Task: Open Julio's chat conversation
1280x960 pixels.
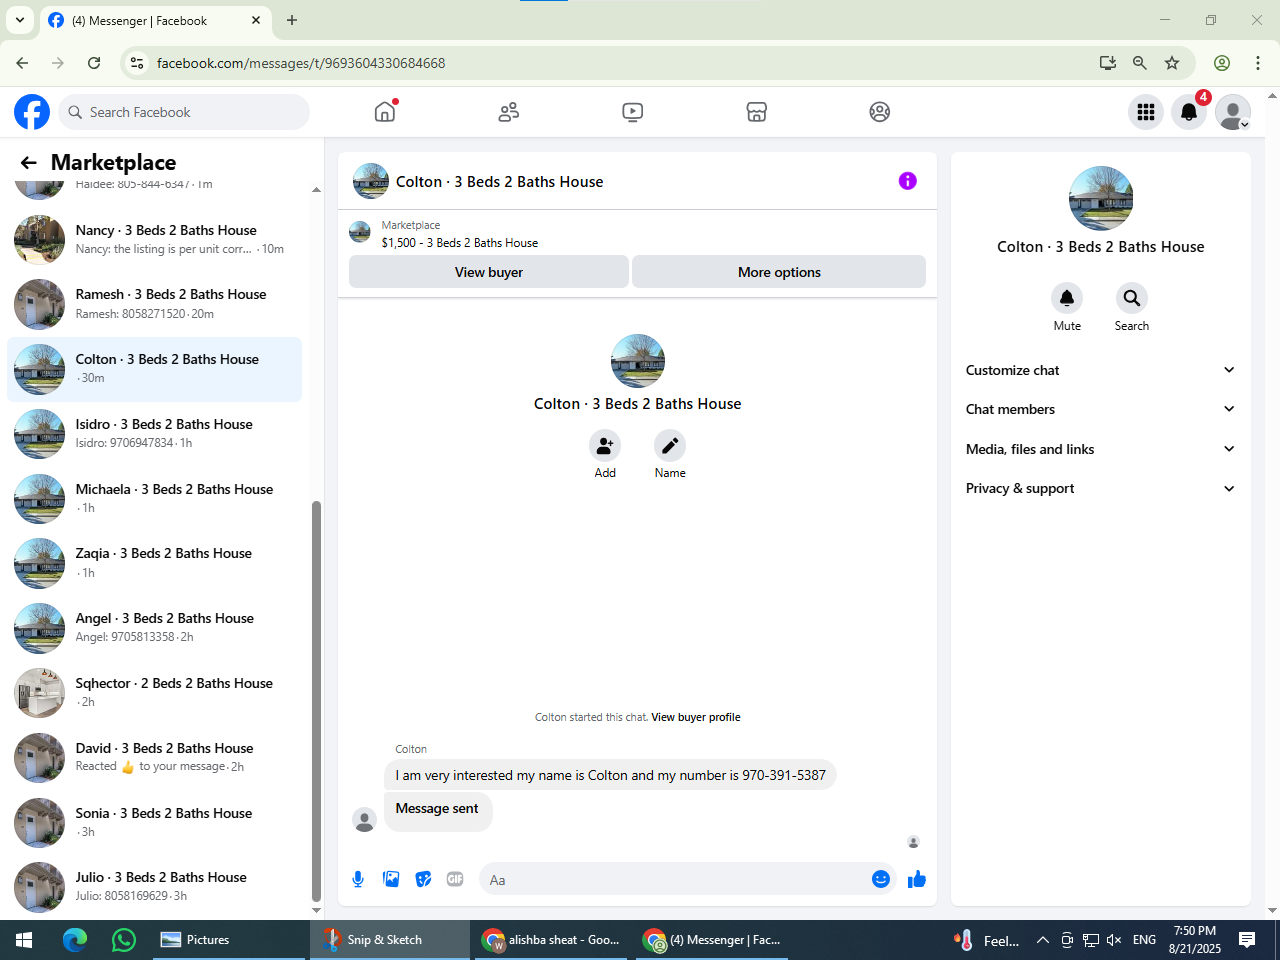Action: coord(154,887)
